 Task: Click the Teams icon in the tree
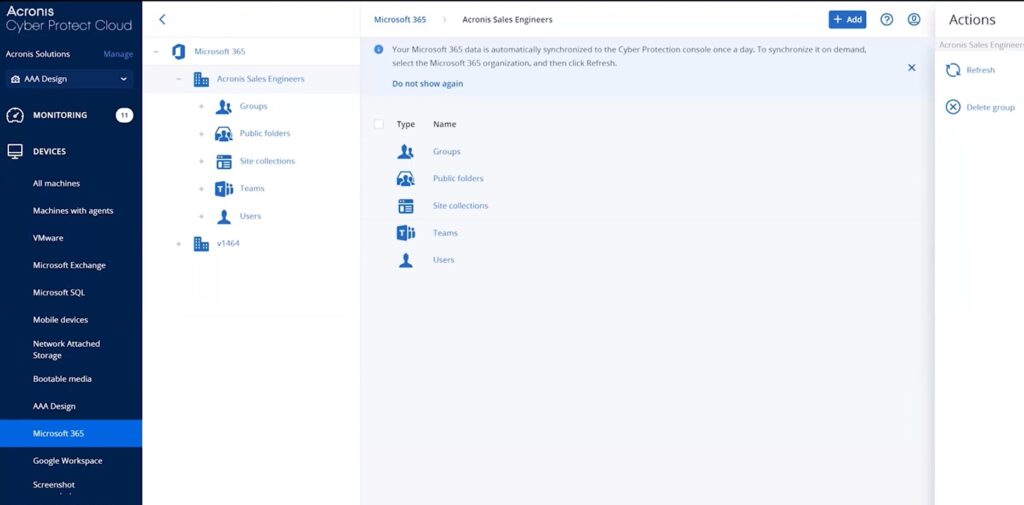[x=224, y=189]
